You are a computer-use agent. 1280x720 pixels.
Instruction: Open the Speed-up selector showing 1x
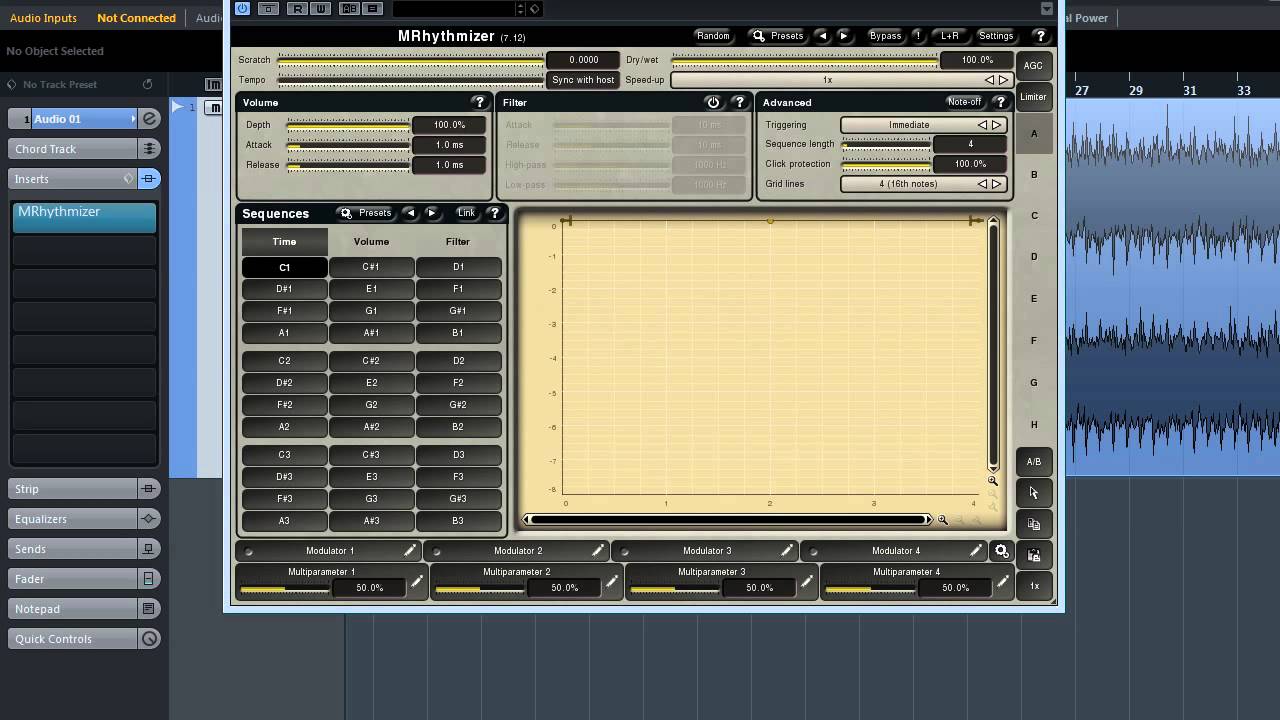coord(841,80)
